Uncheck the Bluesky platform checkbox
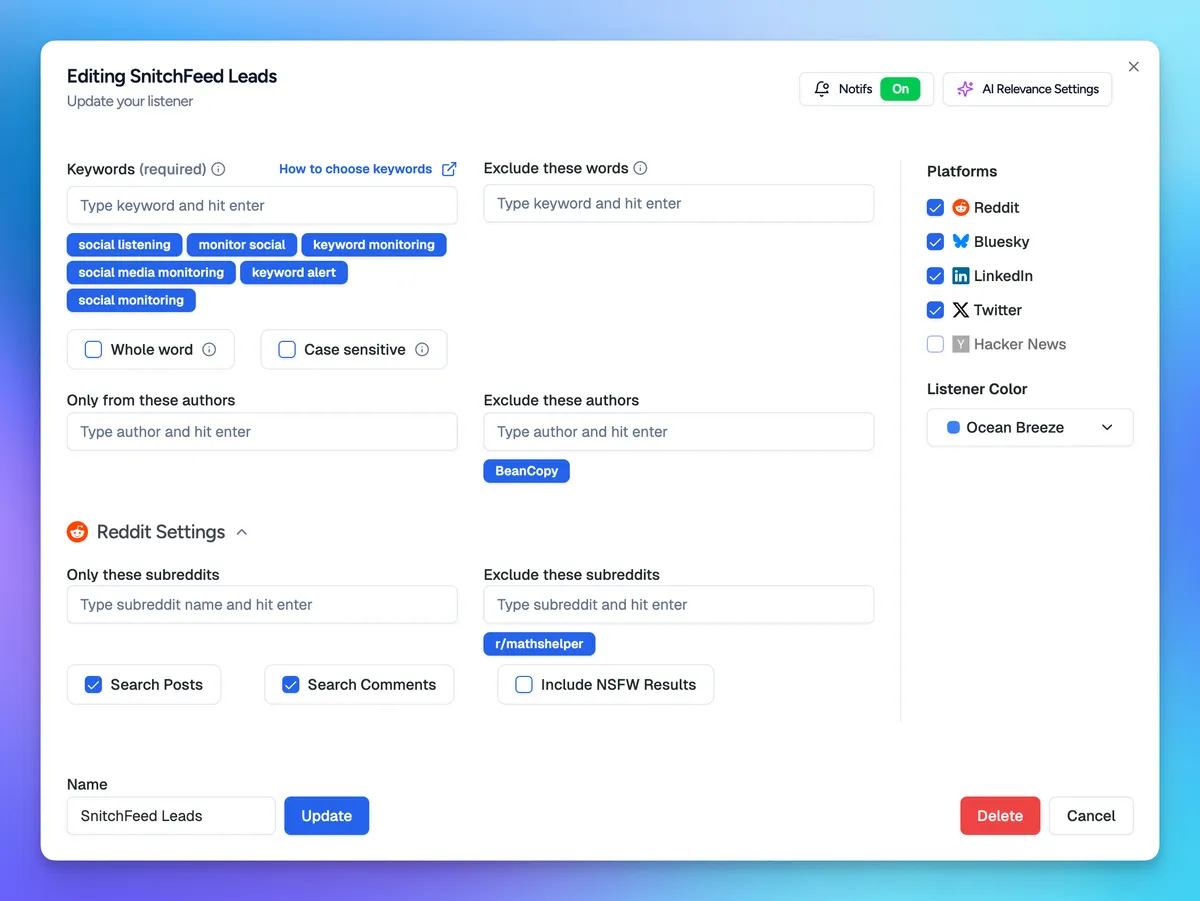Viewport: 1200px width, 901px height. pyautogui.click(x=935, y=242)
